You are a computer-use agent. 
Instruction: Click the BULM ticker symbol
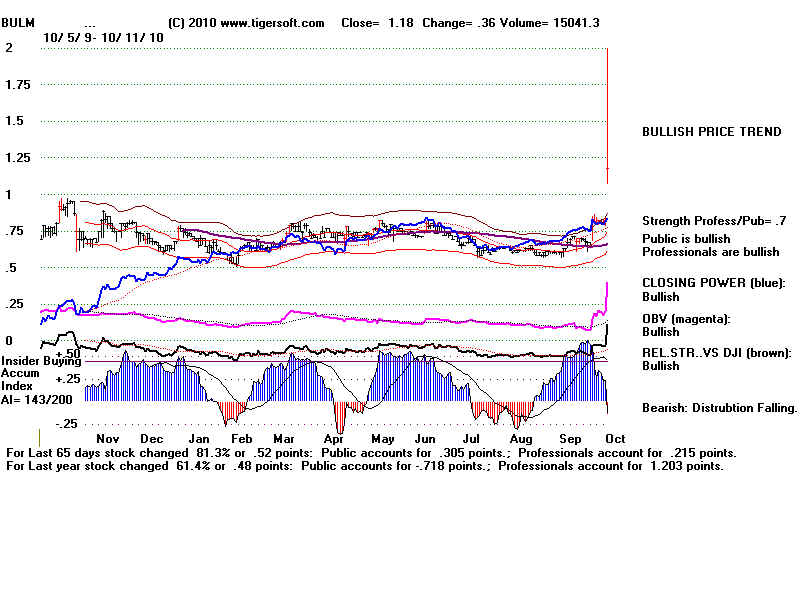18,23
